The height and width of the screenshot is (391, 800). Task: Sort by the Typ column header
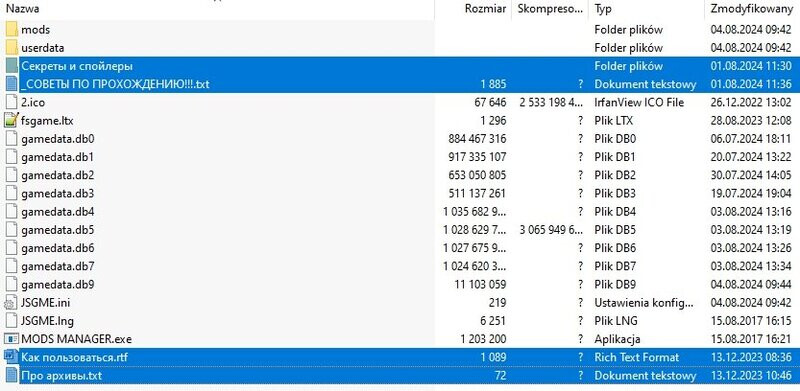click(603, 9)
